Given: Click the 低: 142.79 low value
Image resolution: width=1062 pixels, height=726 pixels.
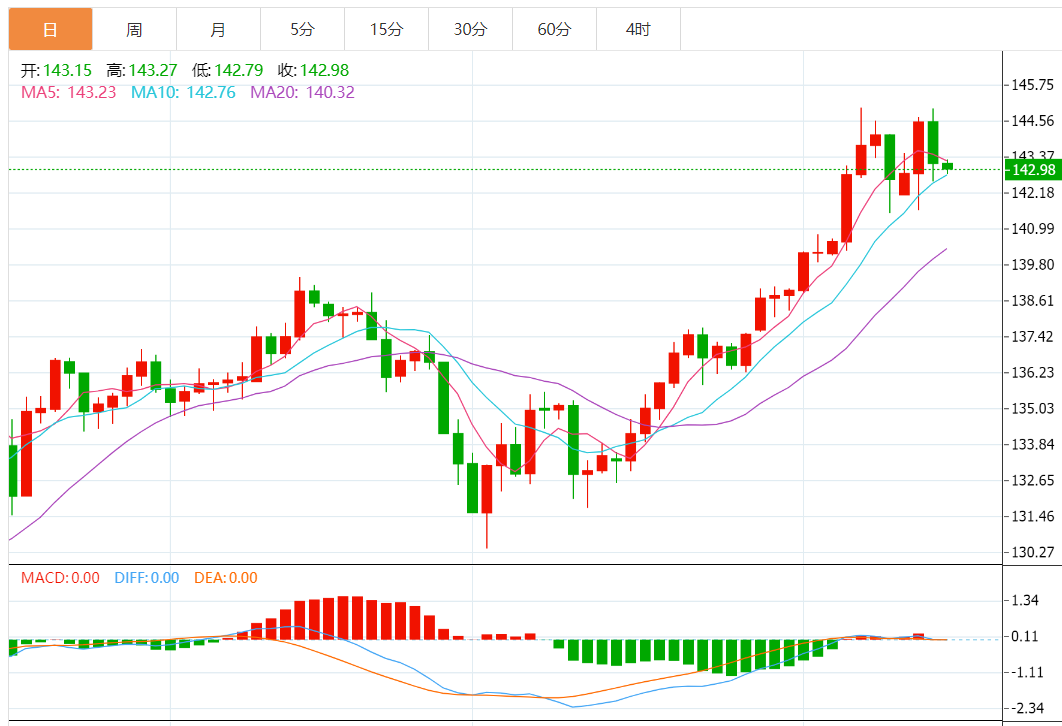Looking at the screenshot, I should click(x=228, y=70).
